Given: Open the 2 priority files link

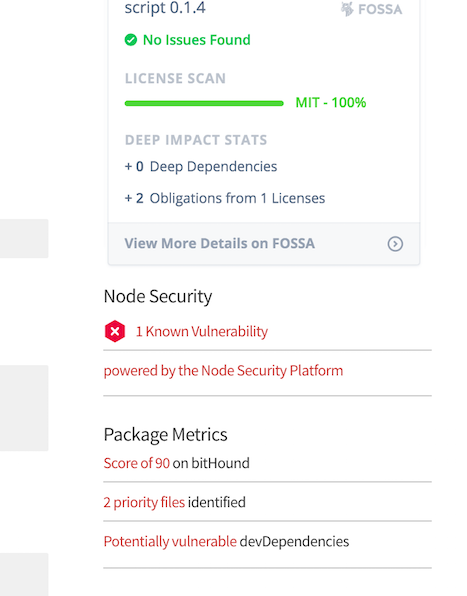Looking at the screenshot, I should (x=144, y=502).
